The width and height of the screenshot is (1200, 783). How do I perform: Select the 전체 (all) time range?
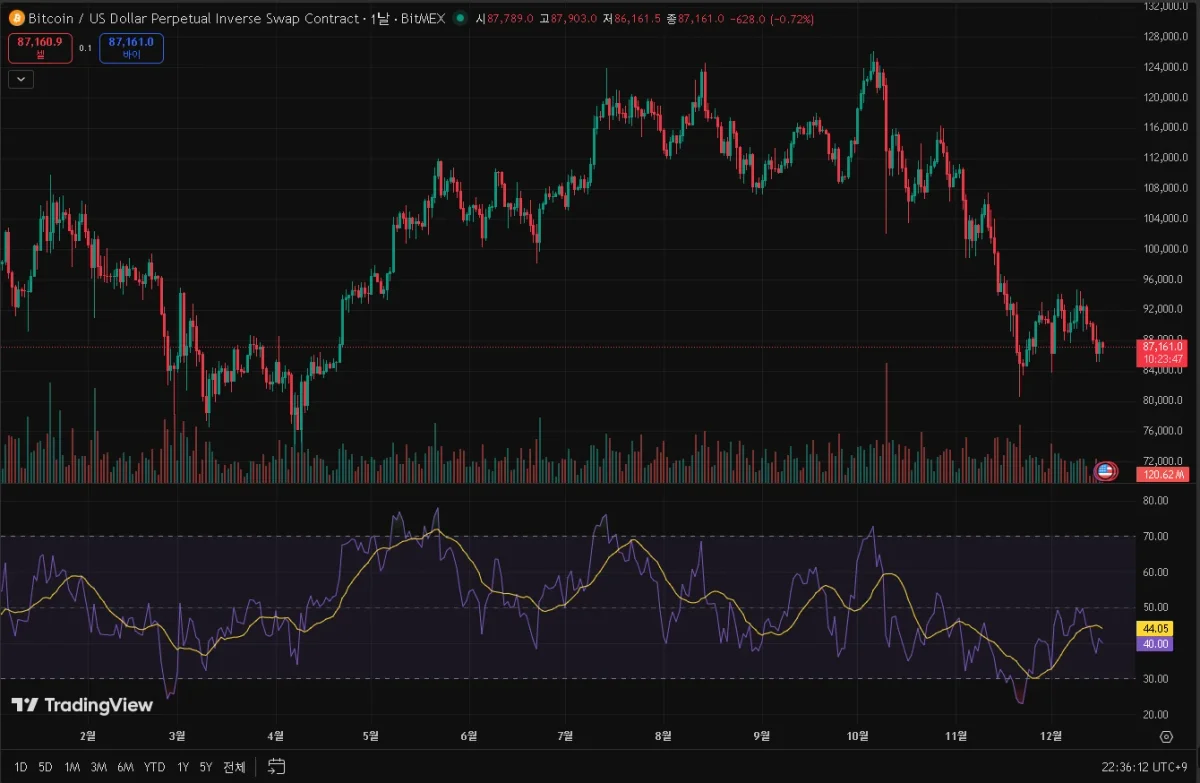coord(234,767)
